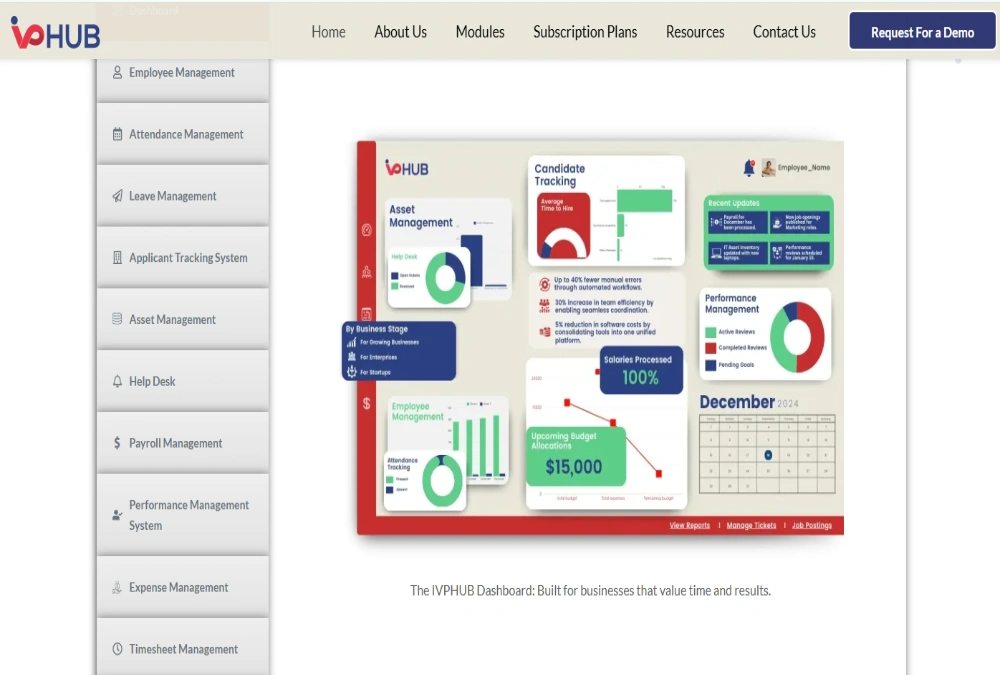Click the Salaries Processed 100% card
Screen dimensions: 1000x675
click(x=641, y=370)
